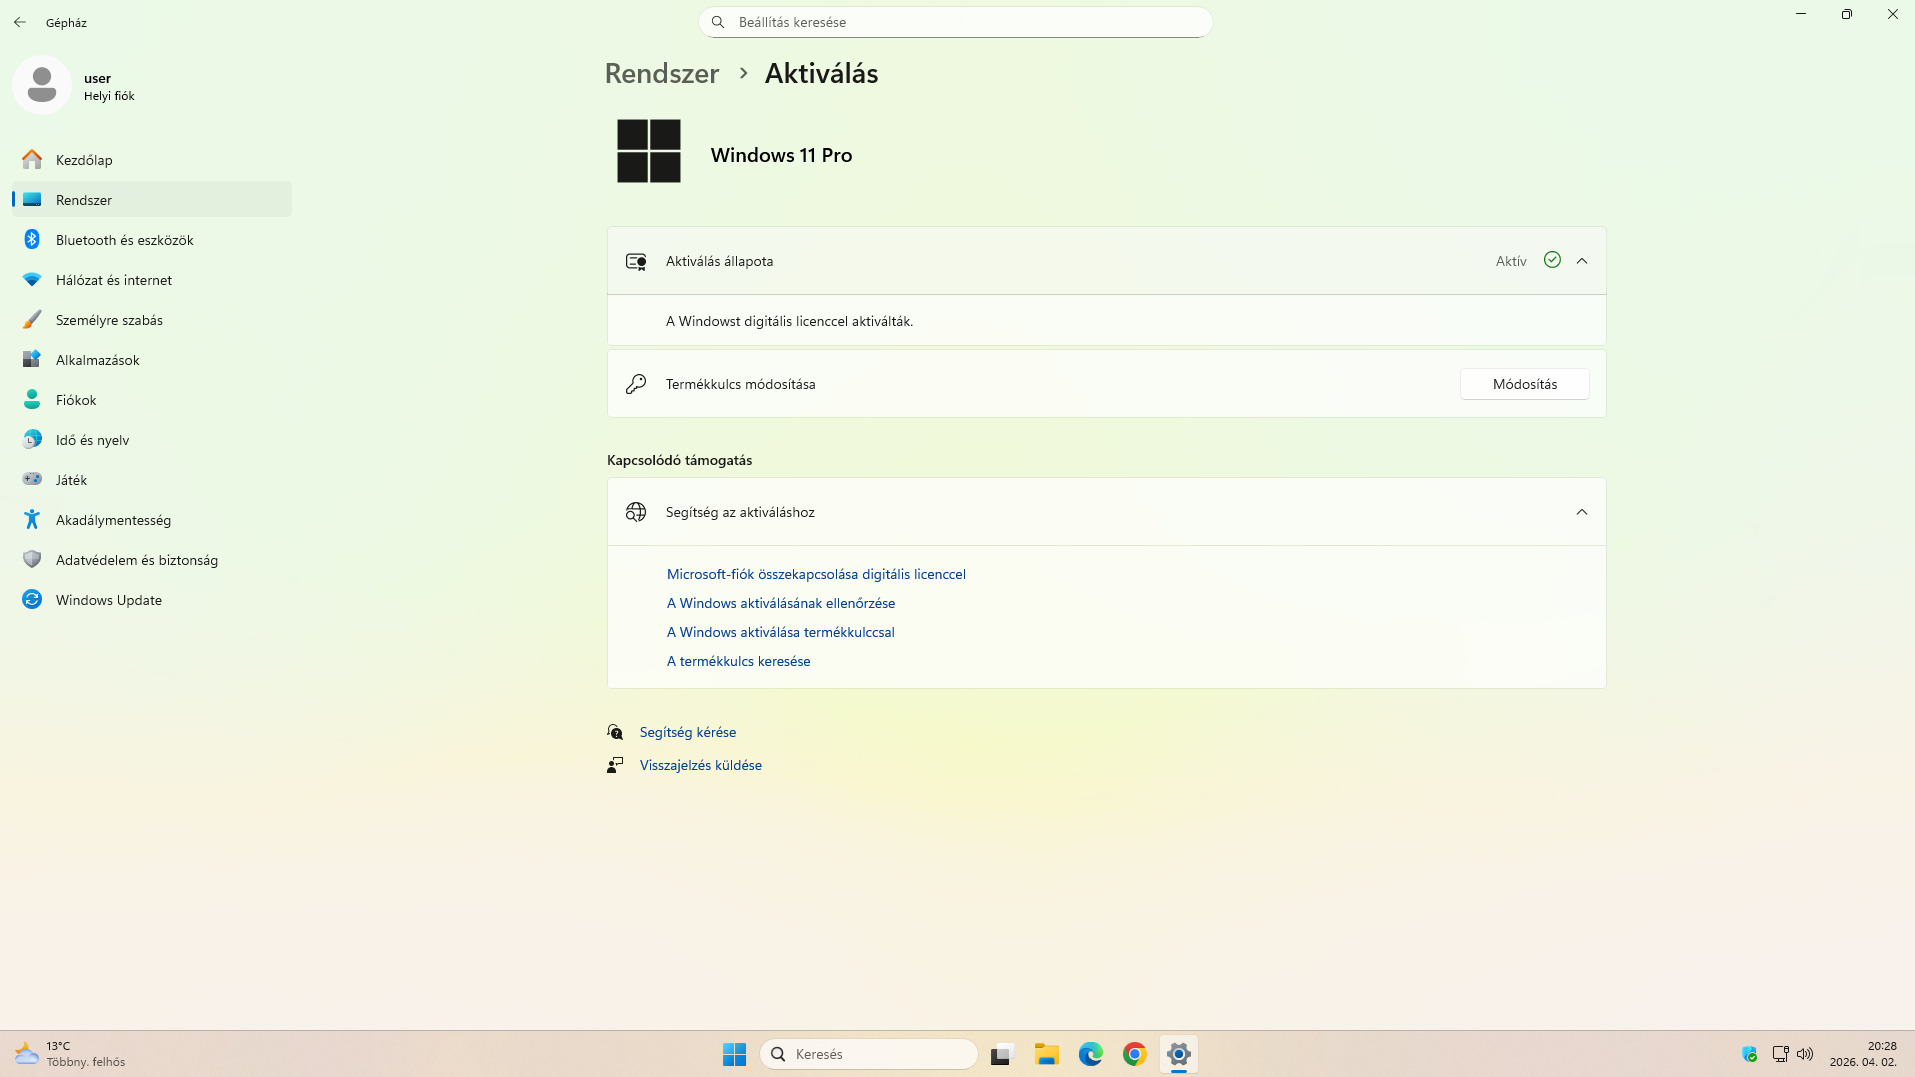
Task: Click the Termékkulcs módosítása label
Action: tap(741, 384)
